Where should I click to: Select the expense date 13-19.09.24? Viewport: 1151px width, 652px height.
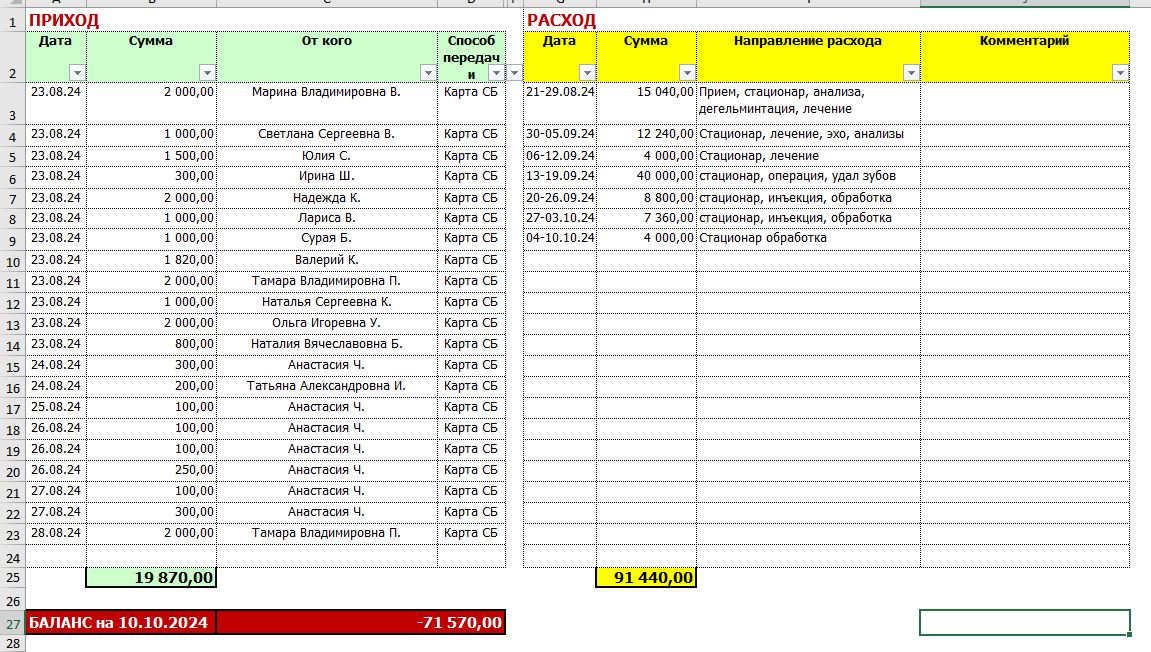pyautogui.click(x=560, y=176)
